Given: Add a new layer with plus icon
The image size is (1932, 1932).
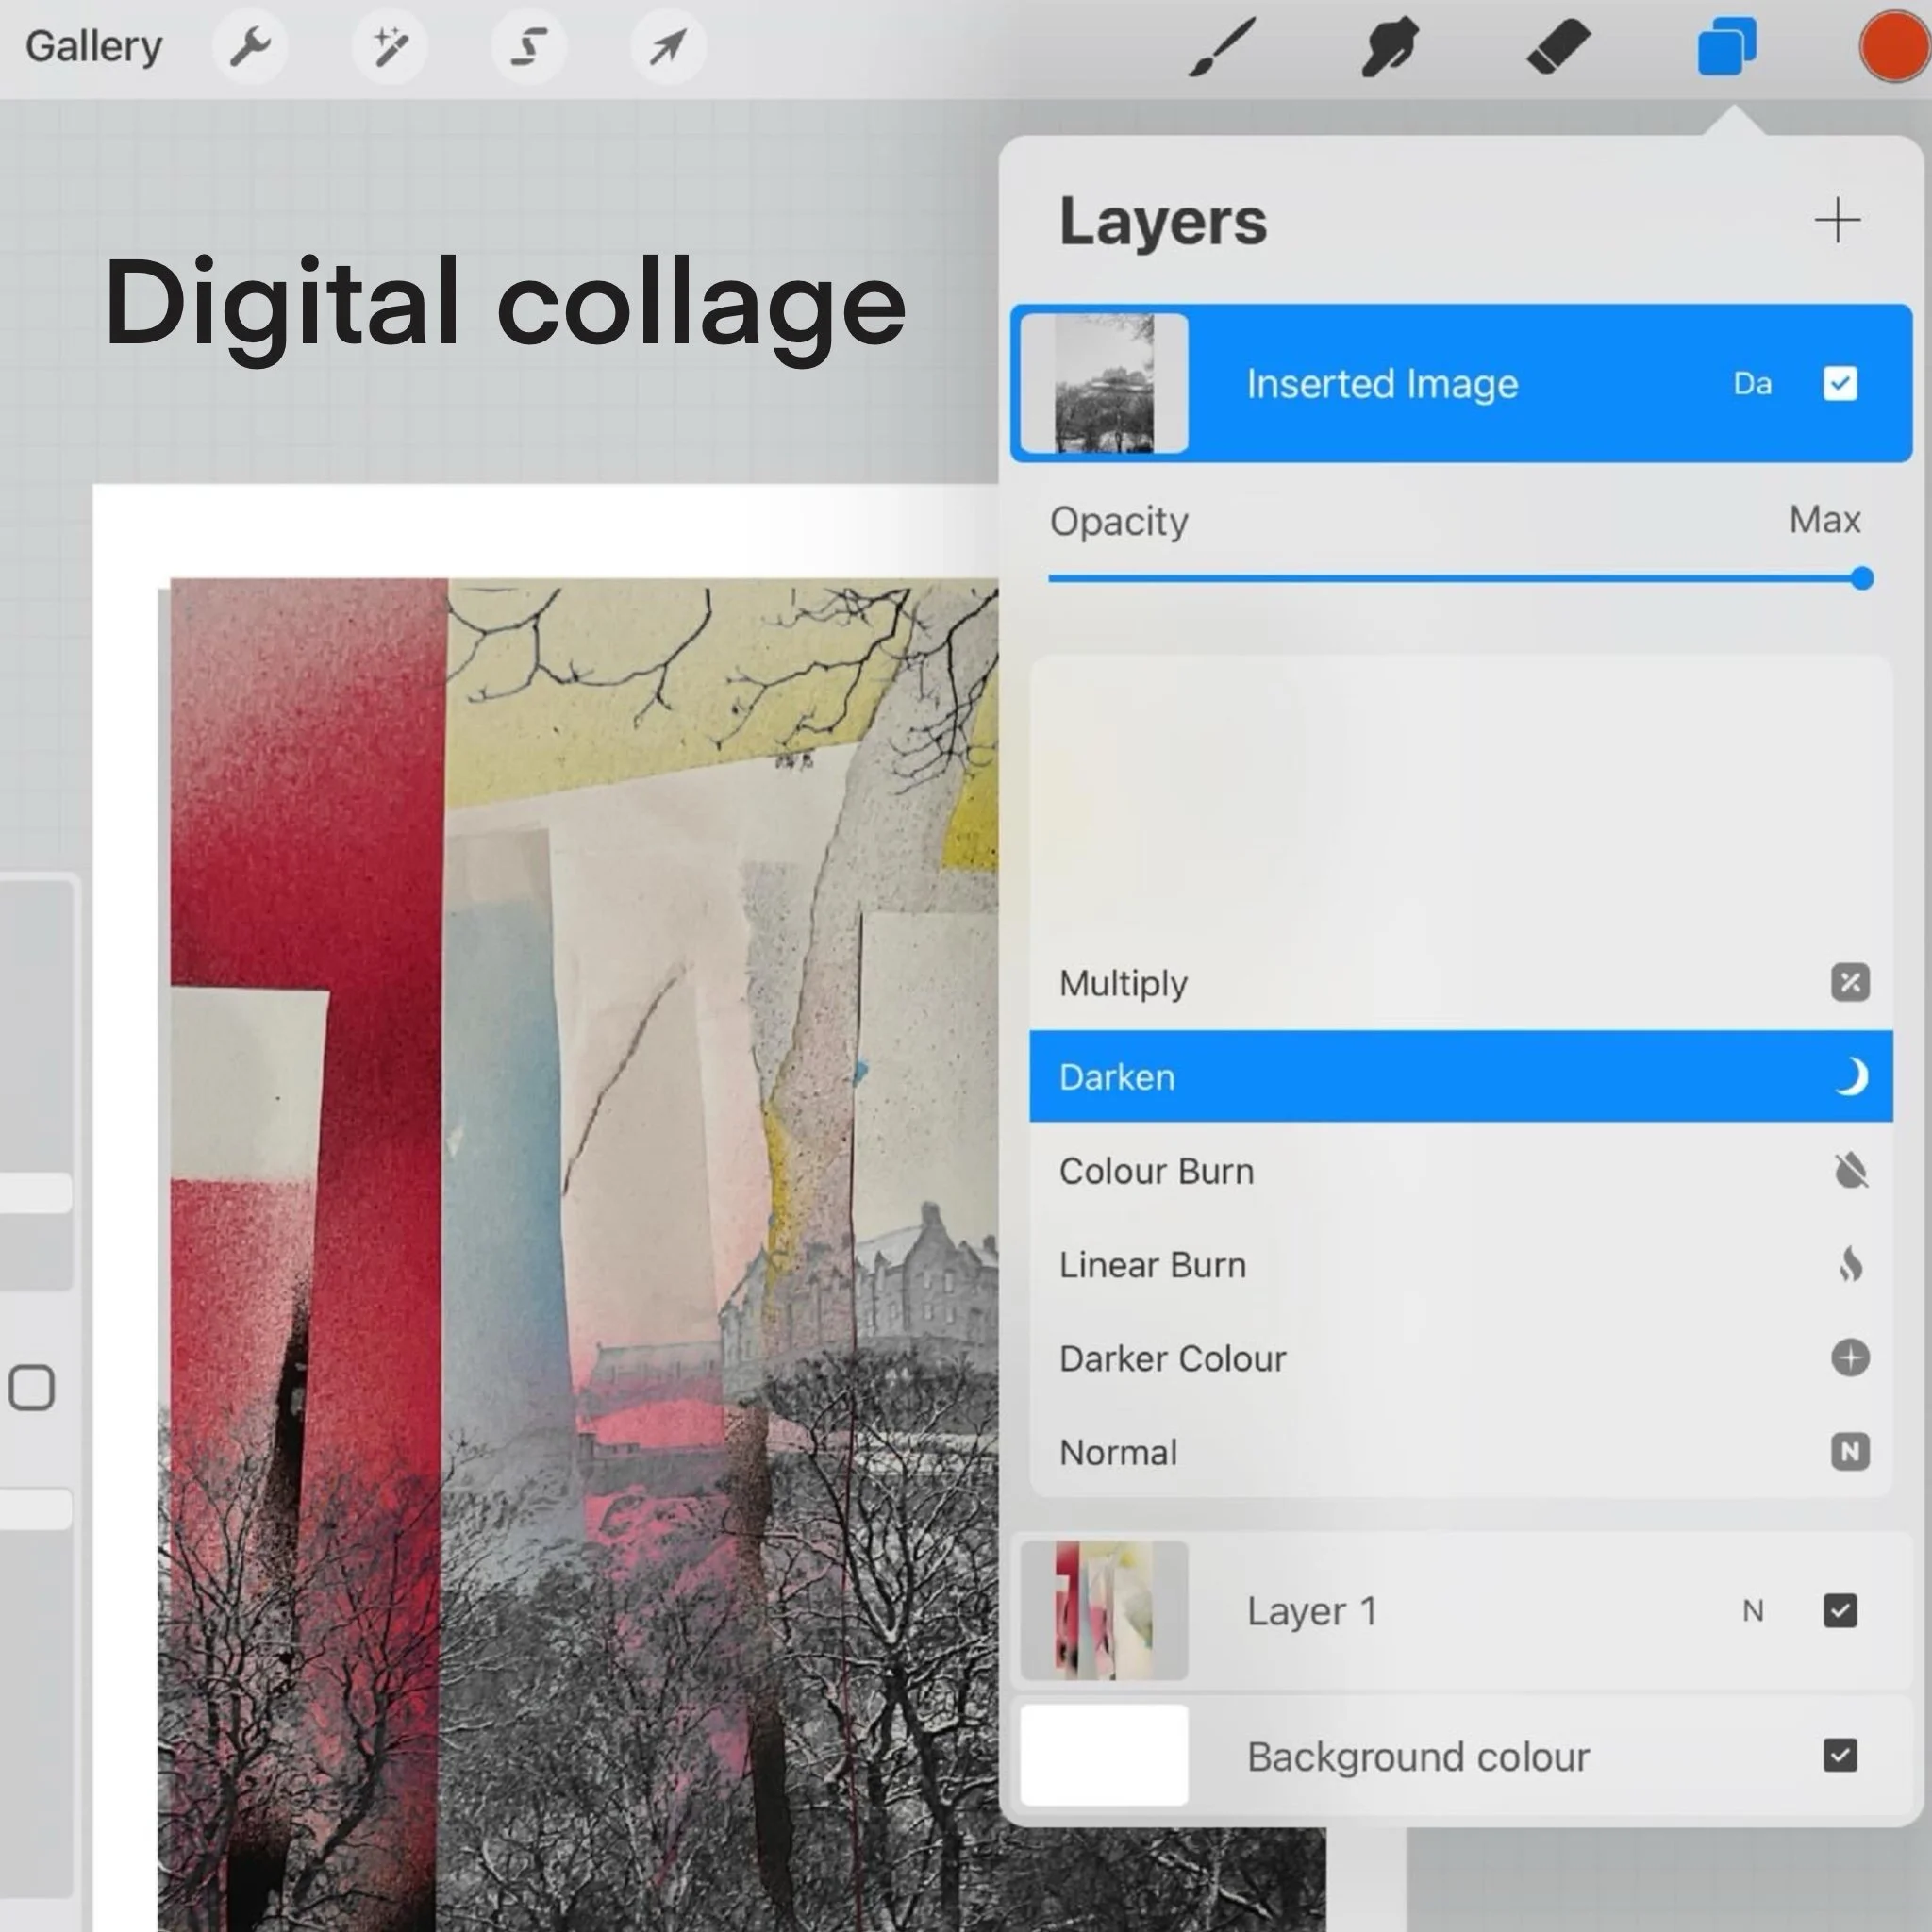Looking at the screenshot, I should coord(1837,220).
